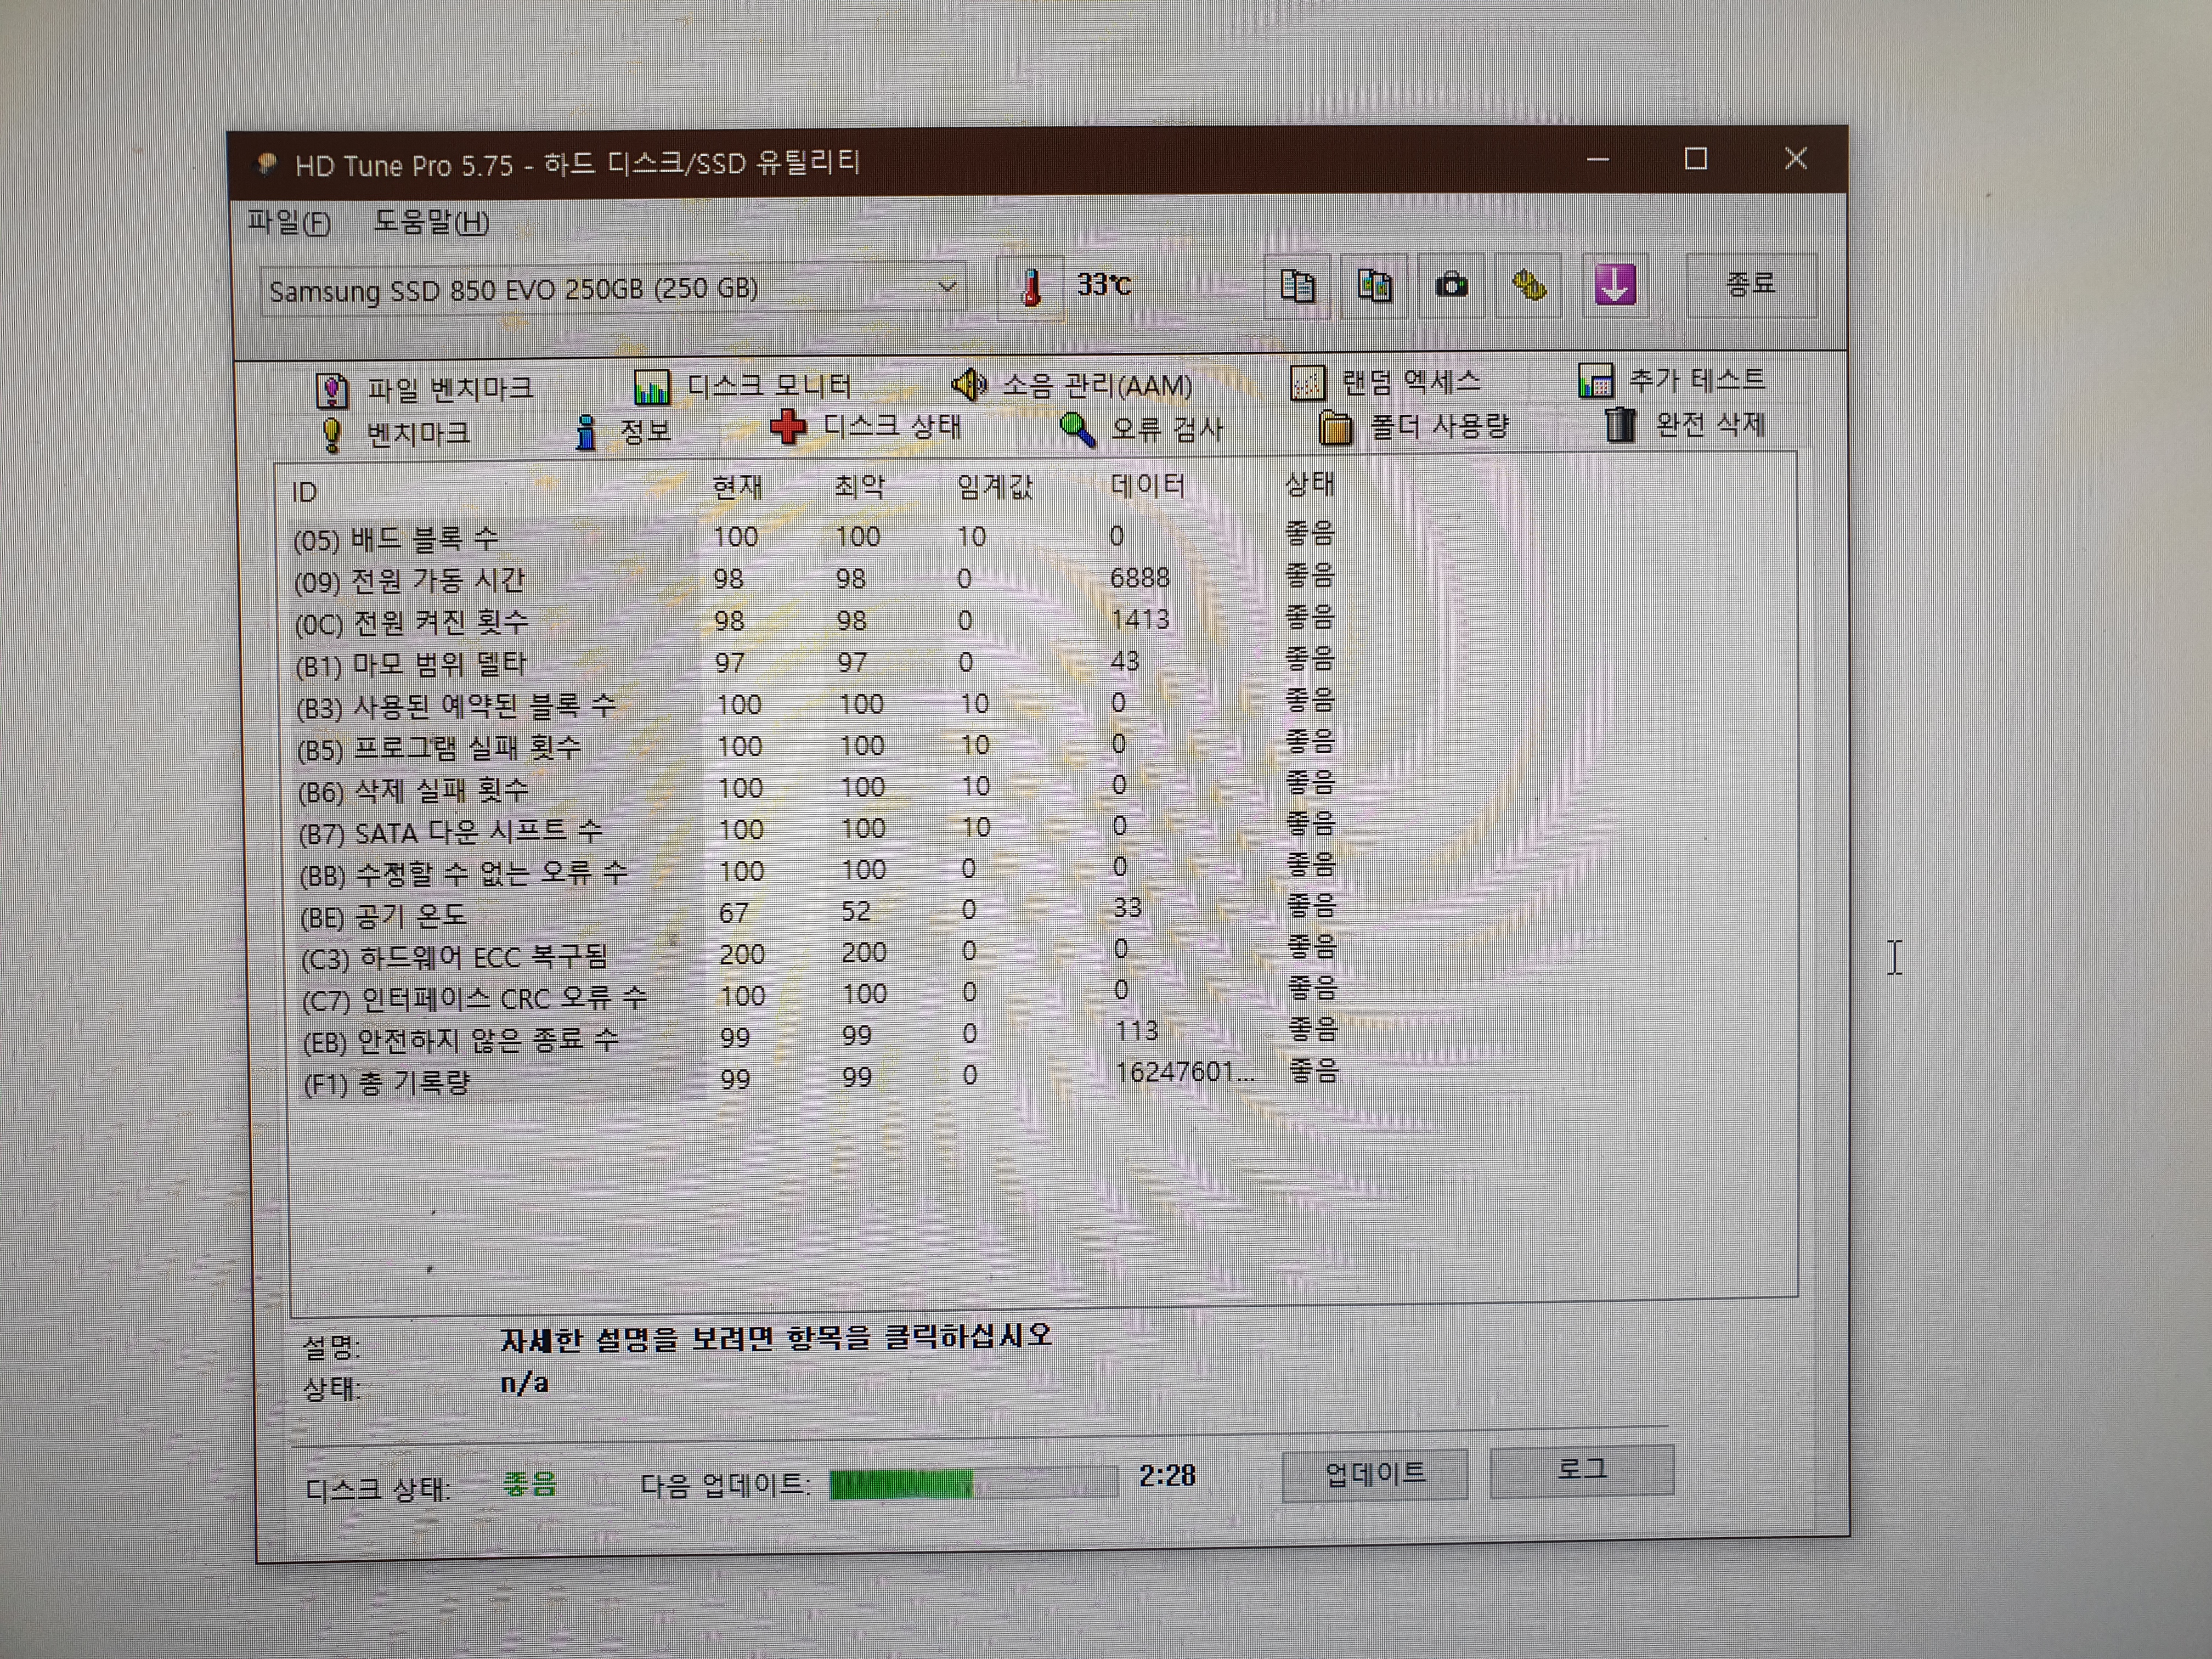Open the Samsung SSD 850 EVO drive dropdown

(x=612, y=290)
